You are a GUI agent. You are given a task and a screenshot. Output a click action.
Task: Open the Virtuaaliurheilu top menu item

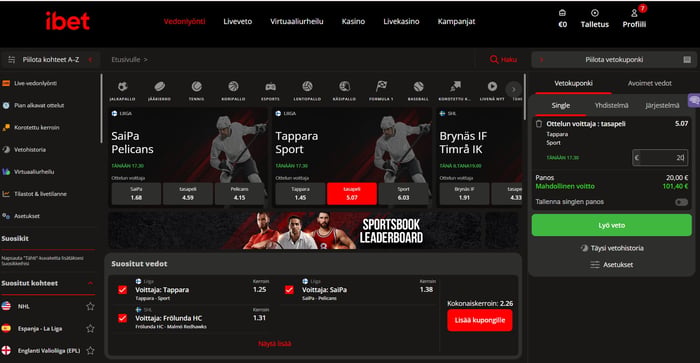click(296, 21)
